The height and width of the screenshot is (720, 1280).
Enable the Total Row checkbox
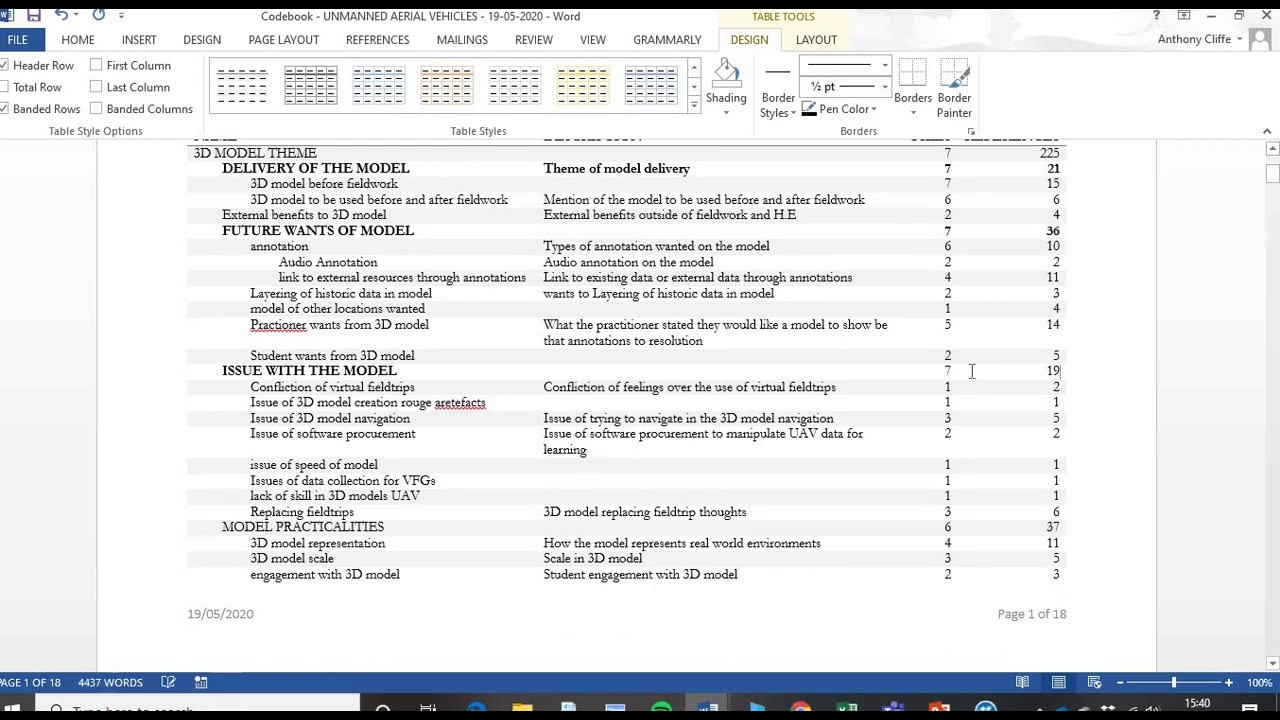(x=5, y=87)
